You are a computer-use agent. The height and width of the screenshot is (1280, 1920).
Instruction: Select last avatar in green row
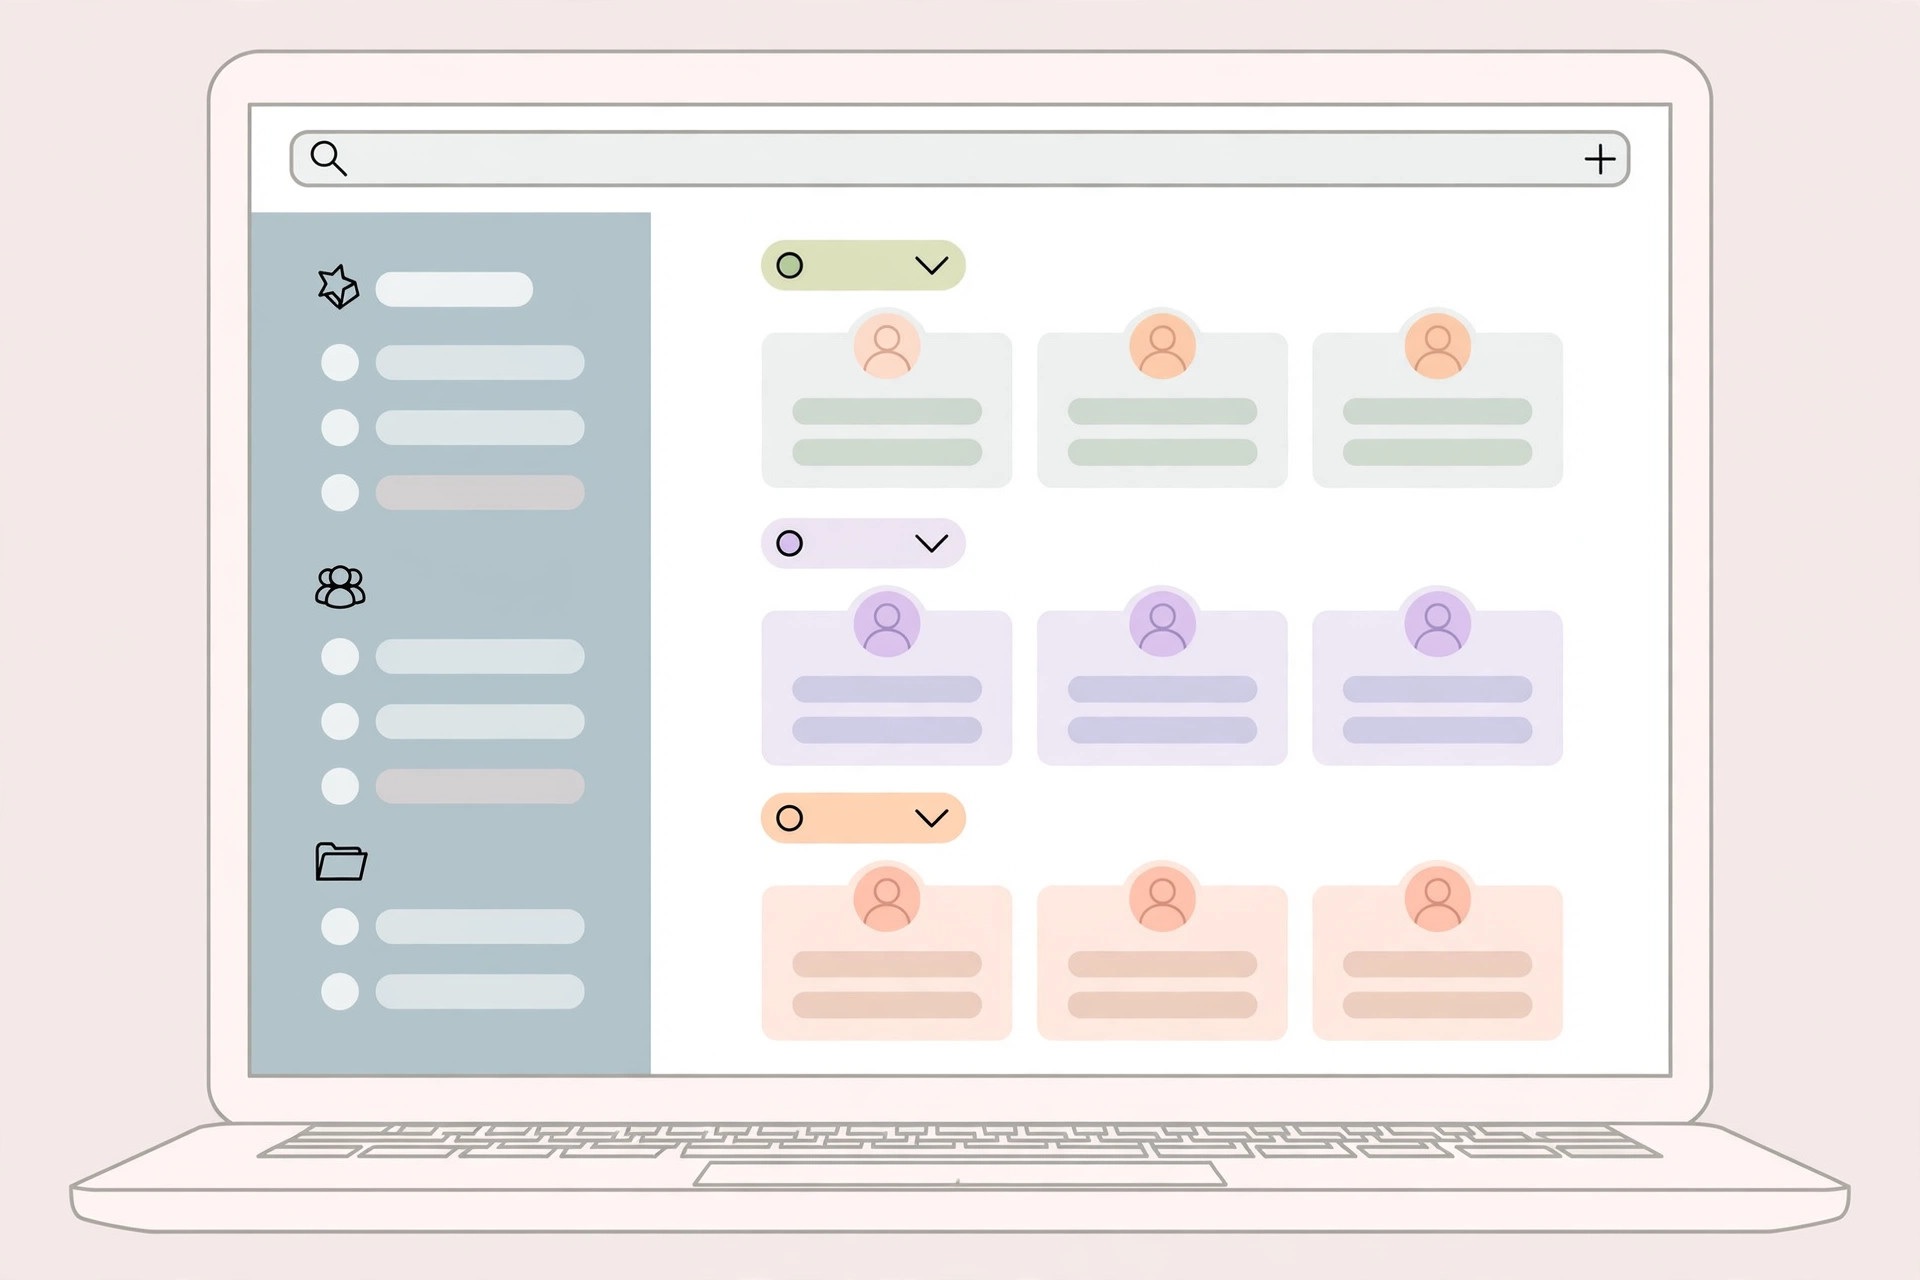[x=1438, y=346]
